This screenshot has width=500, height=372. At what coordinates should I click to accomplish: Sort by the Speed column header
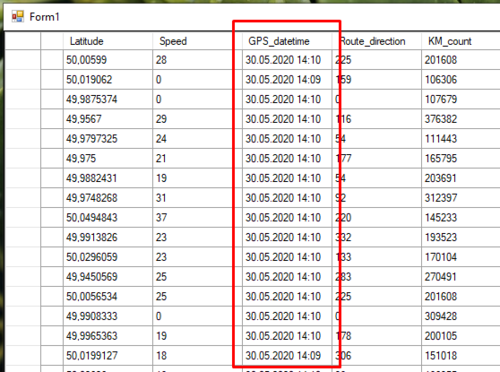pos(198,41)
